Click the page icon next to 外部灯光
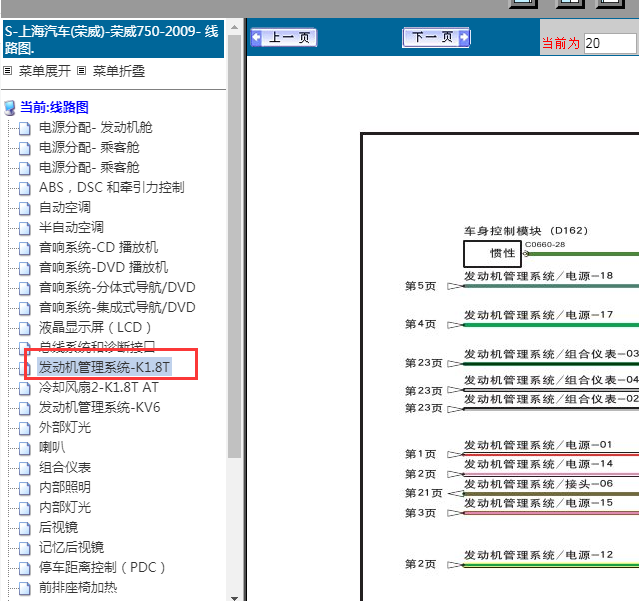Image resolution: width=639 pixels, height=601 pixels. pyautogui.click(x=25, y=428)
